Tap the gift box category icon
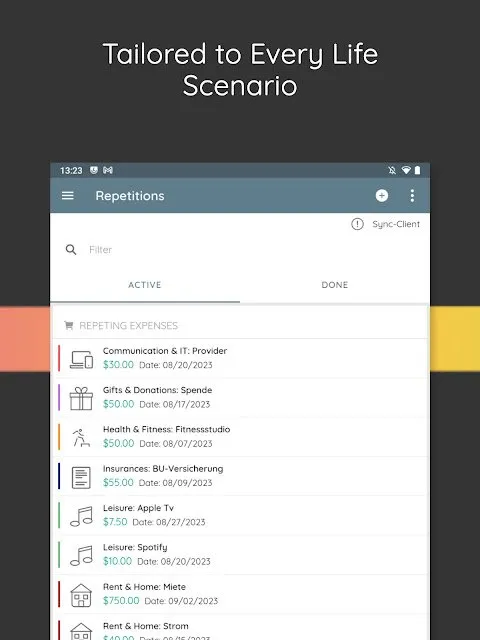The width and height of the screenshot is (480, 640). pos(81,398)
